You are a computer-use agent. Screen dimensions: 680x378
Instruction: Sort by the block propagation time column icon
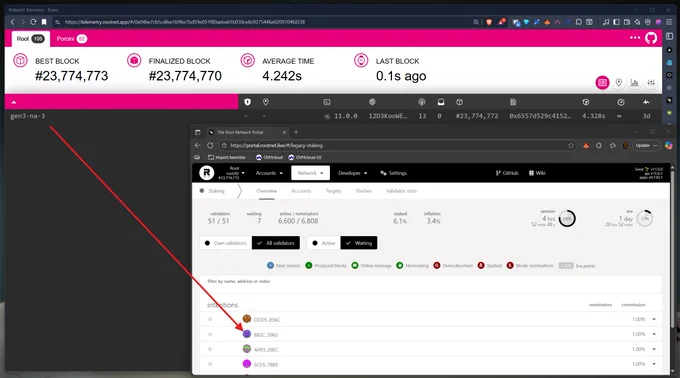[x=621, y=102]
